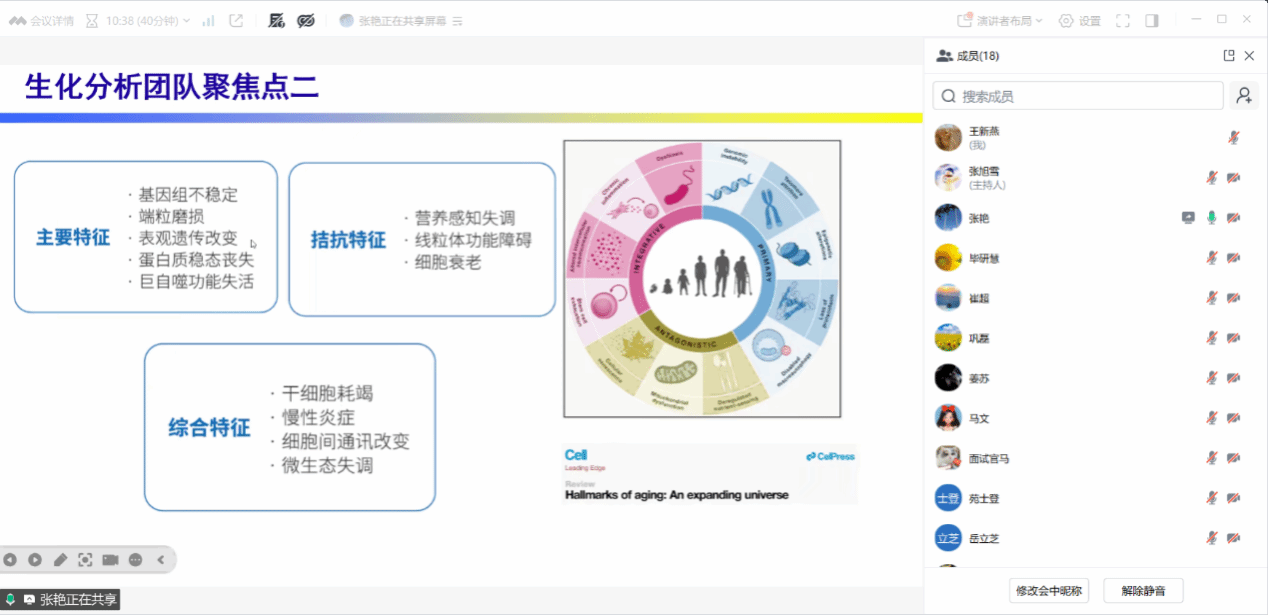The height and width of the screenshot is (615, 1268).
Task: Click 苑士登 camera-off icon
Action: (1234, 498)
